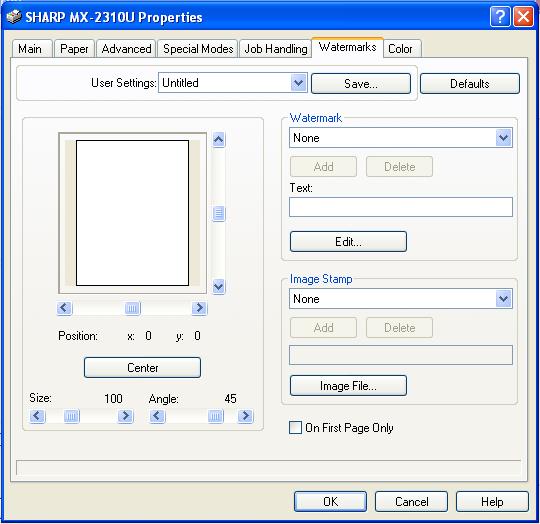Expand the Watermark dropdown list
This screenshot has width=540, height=524.
(x=504, y=138)
